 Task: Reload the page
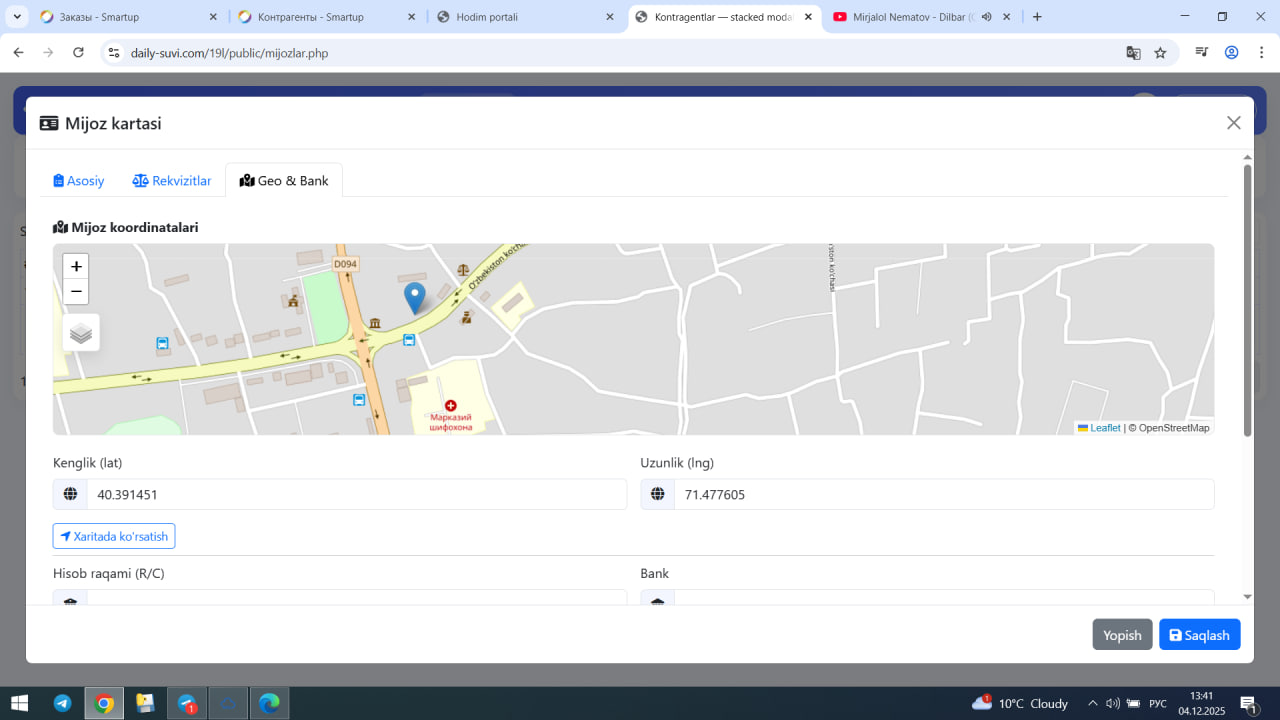tap(79, 53)
